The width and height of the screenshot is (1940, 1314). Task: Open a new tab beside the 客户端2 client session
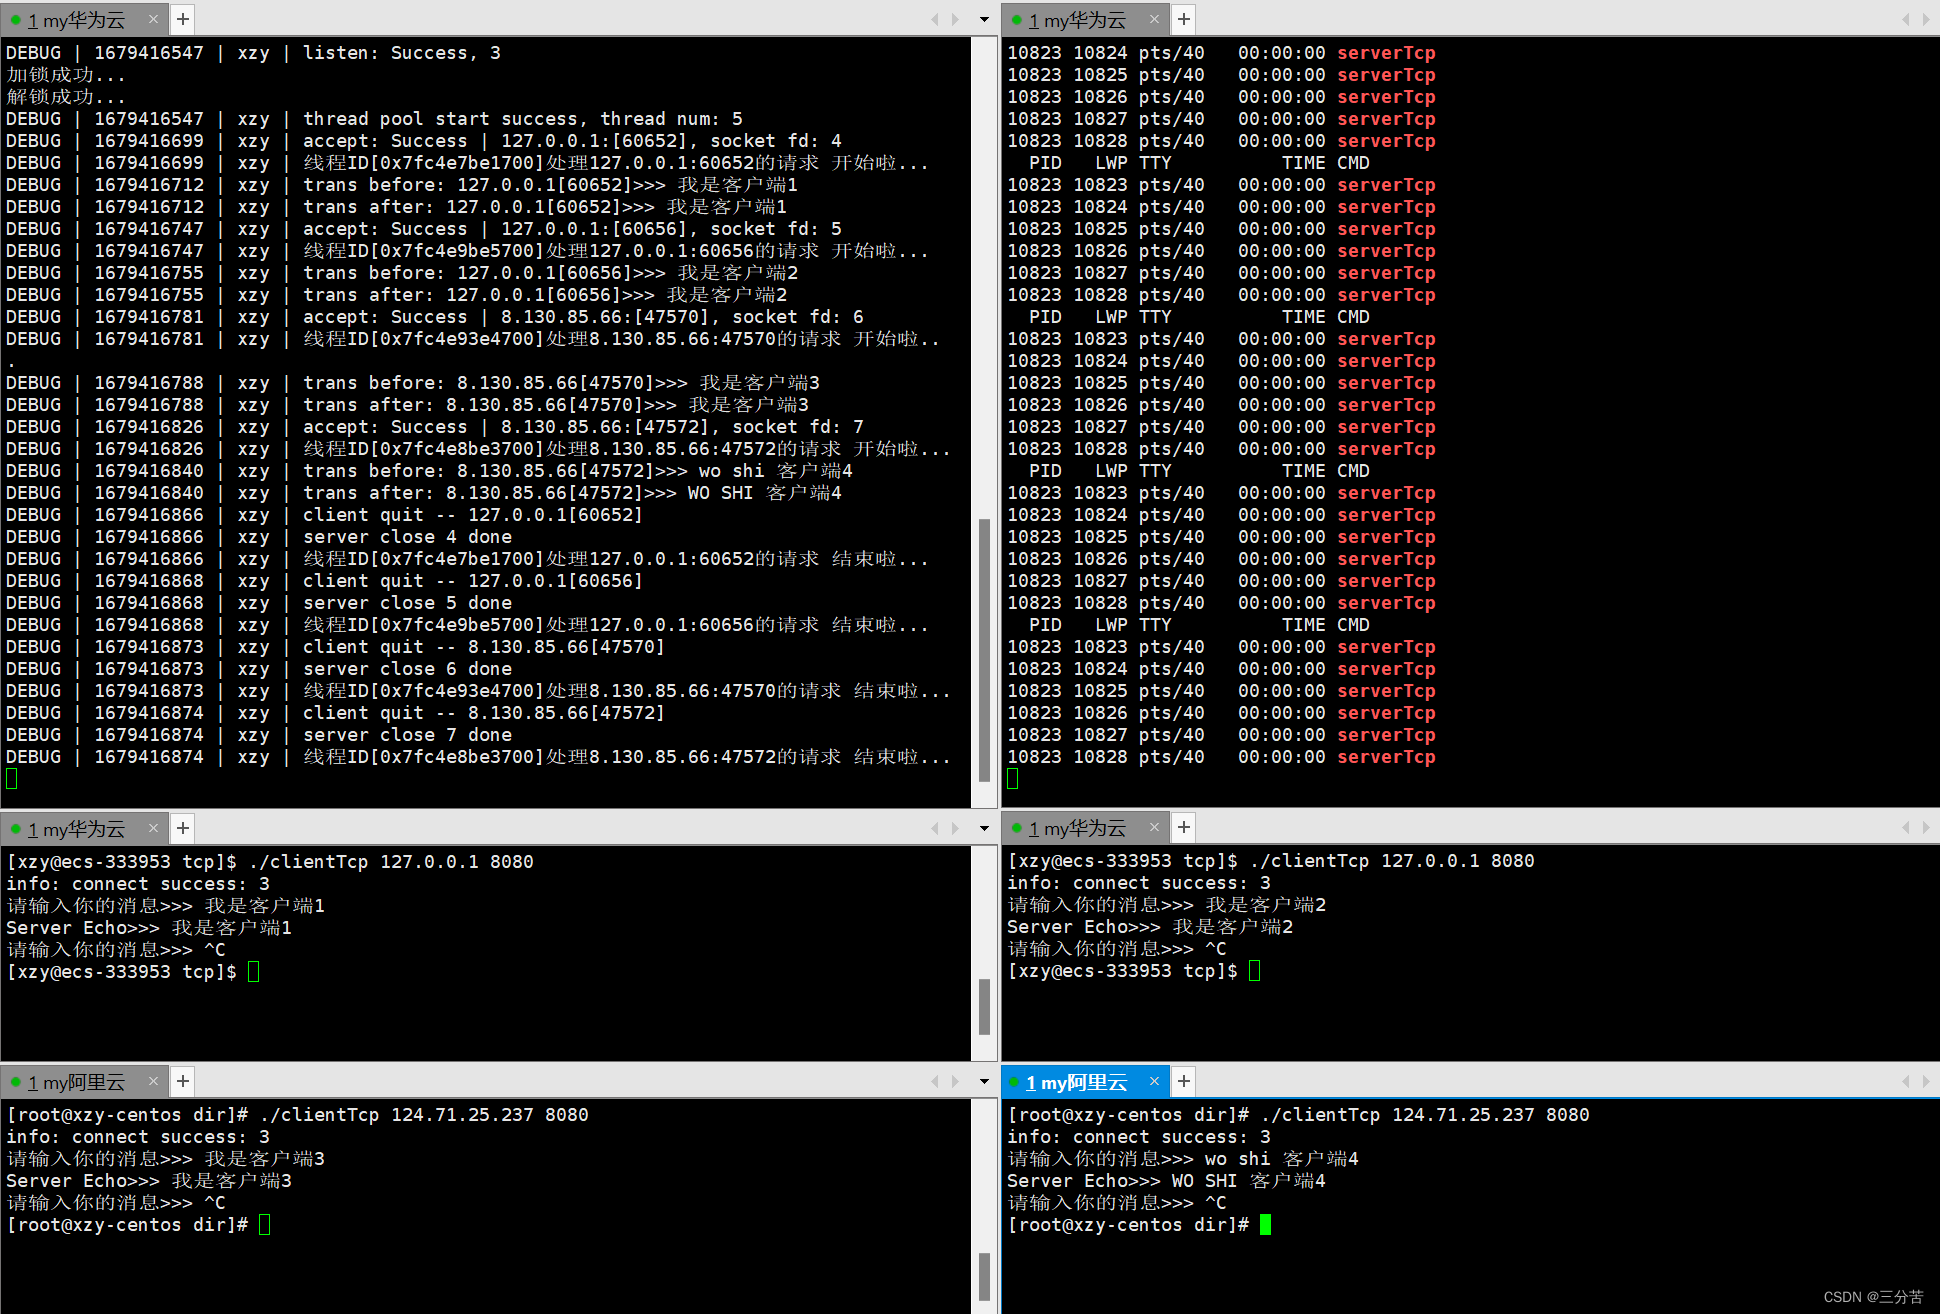[1184, 828]
